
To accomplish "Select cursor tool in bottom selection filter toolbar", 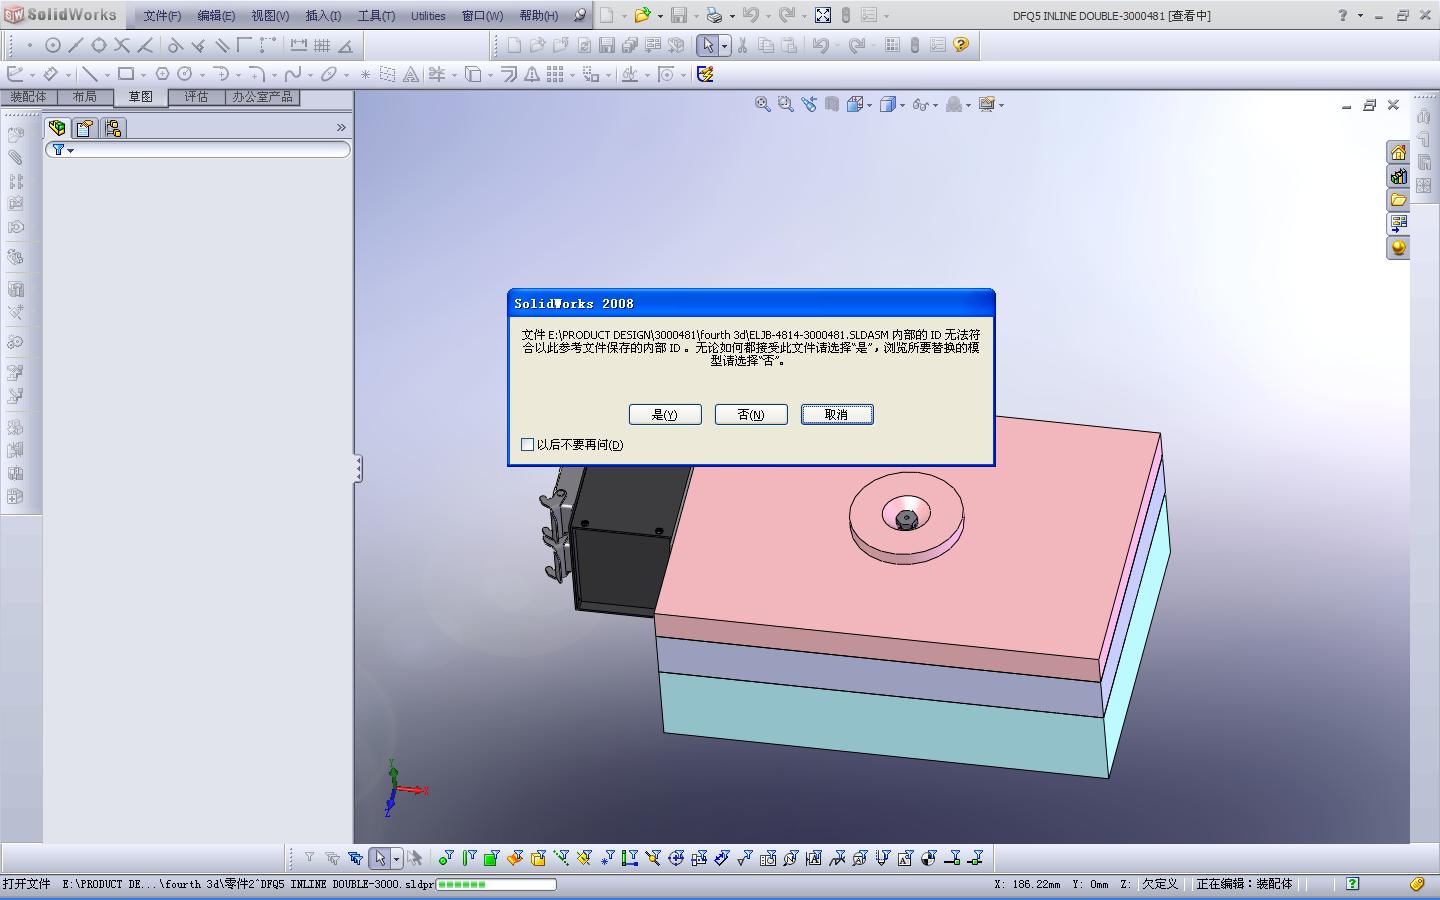I will (380, 858).
